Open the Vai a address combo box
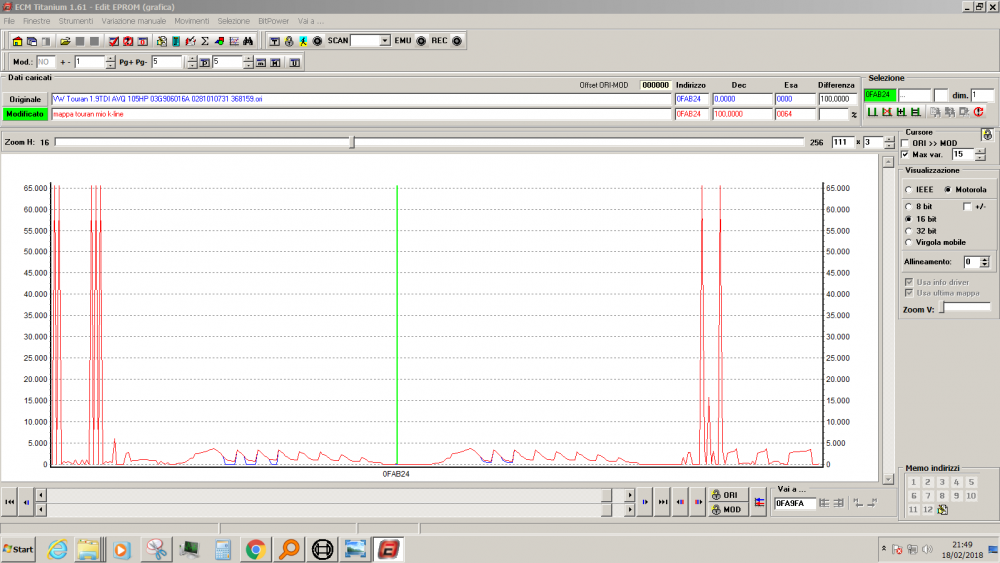 click(x=794, y=503)
